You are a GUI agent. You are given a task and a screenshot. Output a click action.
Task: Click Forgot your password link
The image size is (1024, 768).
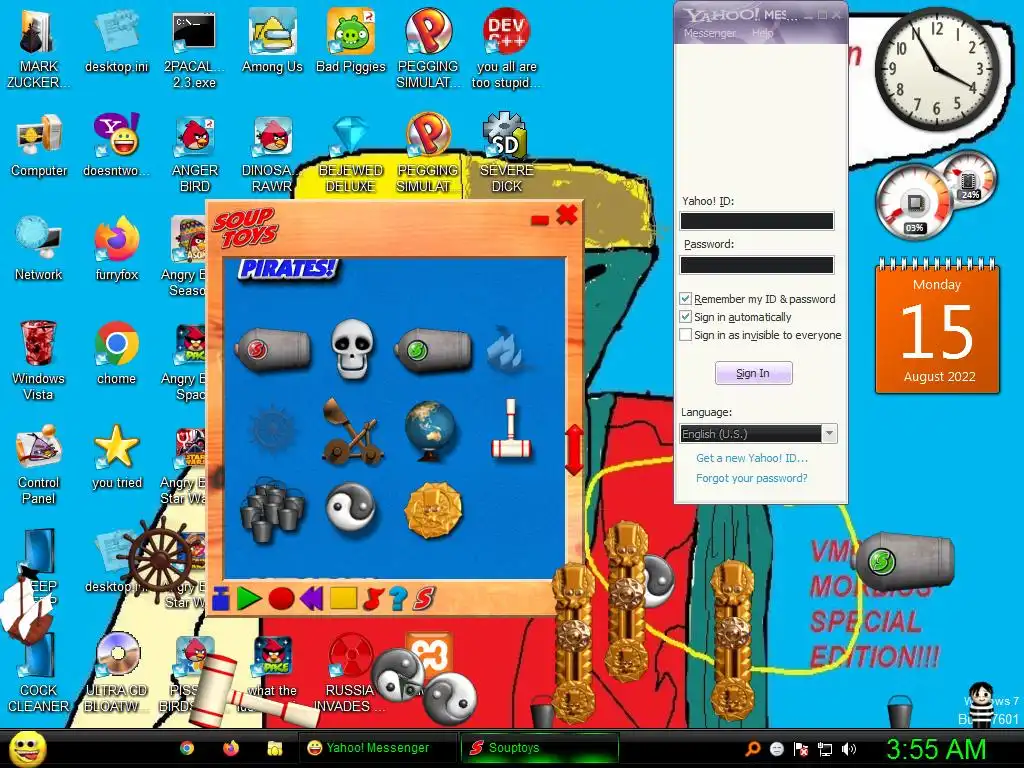752,478
